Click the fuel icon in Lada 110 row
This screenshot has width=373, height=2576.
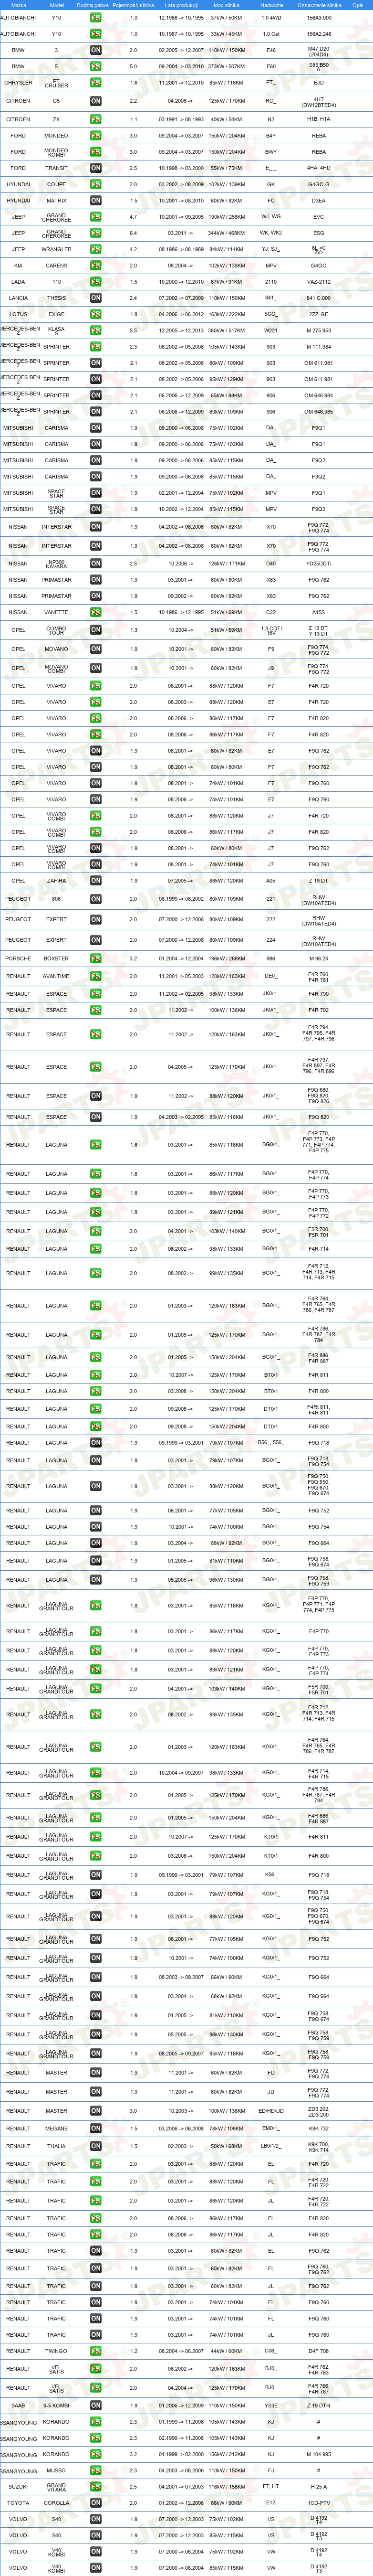(x=95, y=282)
